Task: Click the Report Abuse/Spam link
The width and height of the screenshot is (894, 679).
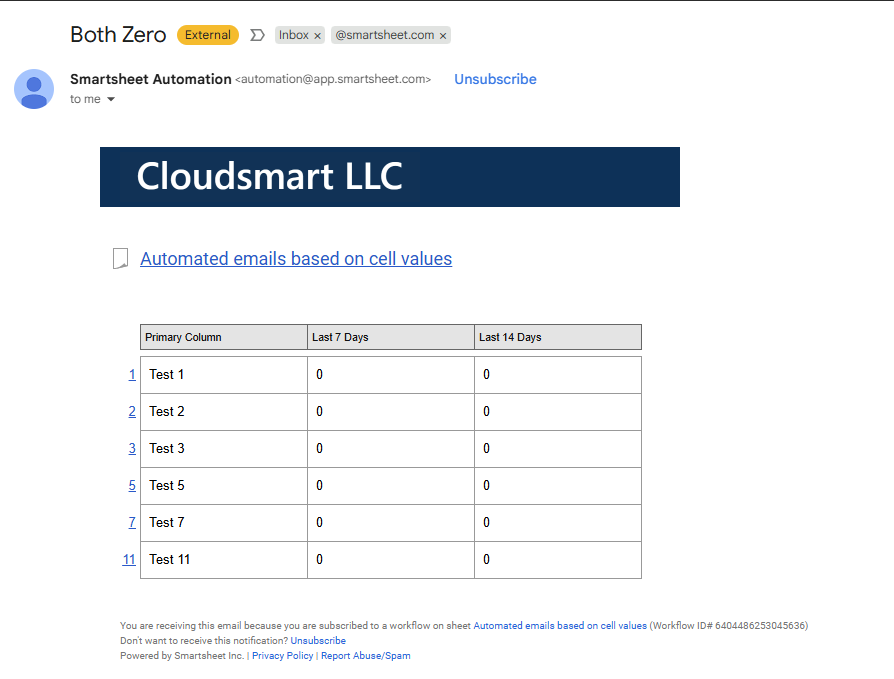Action: [365, 656]
